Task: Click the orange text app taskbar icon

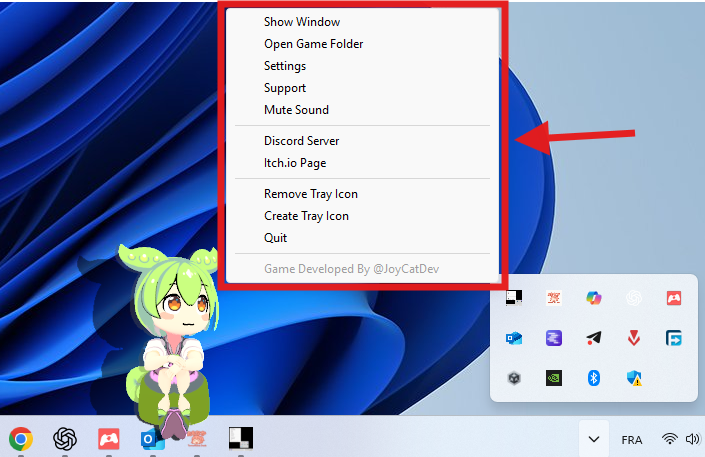Action: (x=197, y=439)
